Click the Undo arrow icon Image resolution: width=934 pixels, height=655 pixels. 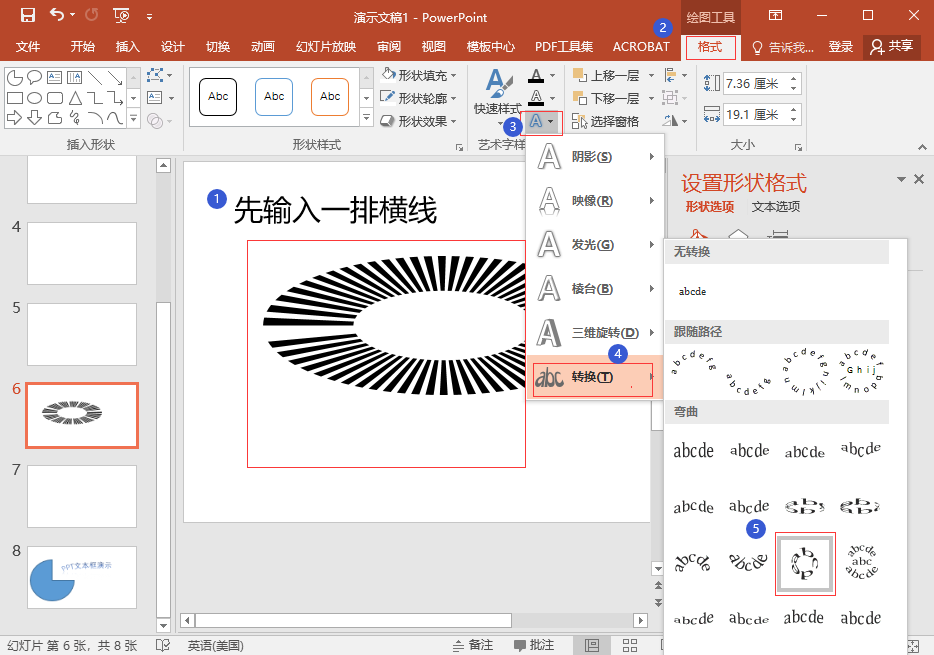[x=57, y=15]
